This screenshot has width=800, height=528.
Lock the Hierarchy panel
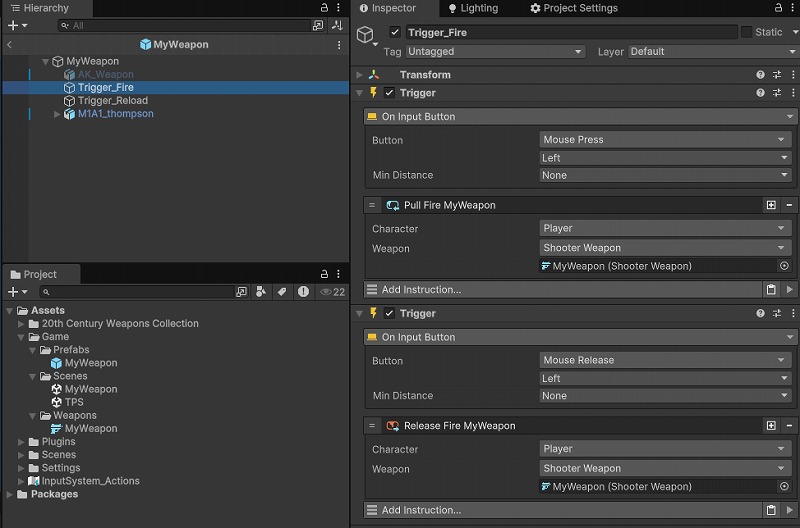click(324, 8)
